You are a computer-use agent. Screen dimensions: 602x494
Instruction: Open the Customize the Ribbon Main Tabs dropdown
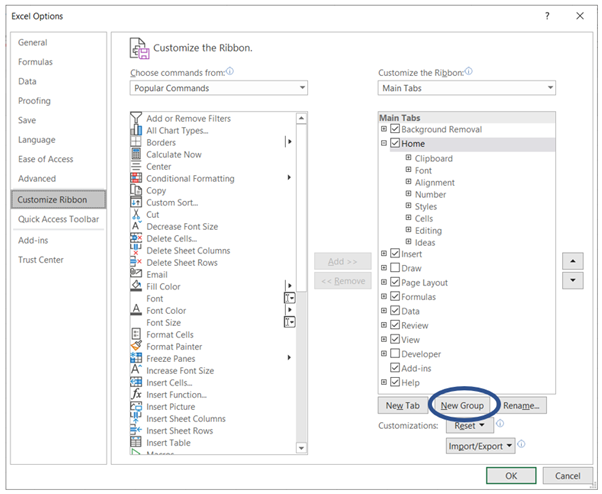(x=466, y=88)
